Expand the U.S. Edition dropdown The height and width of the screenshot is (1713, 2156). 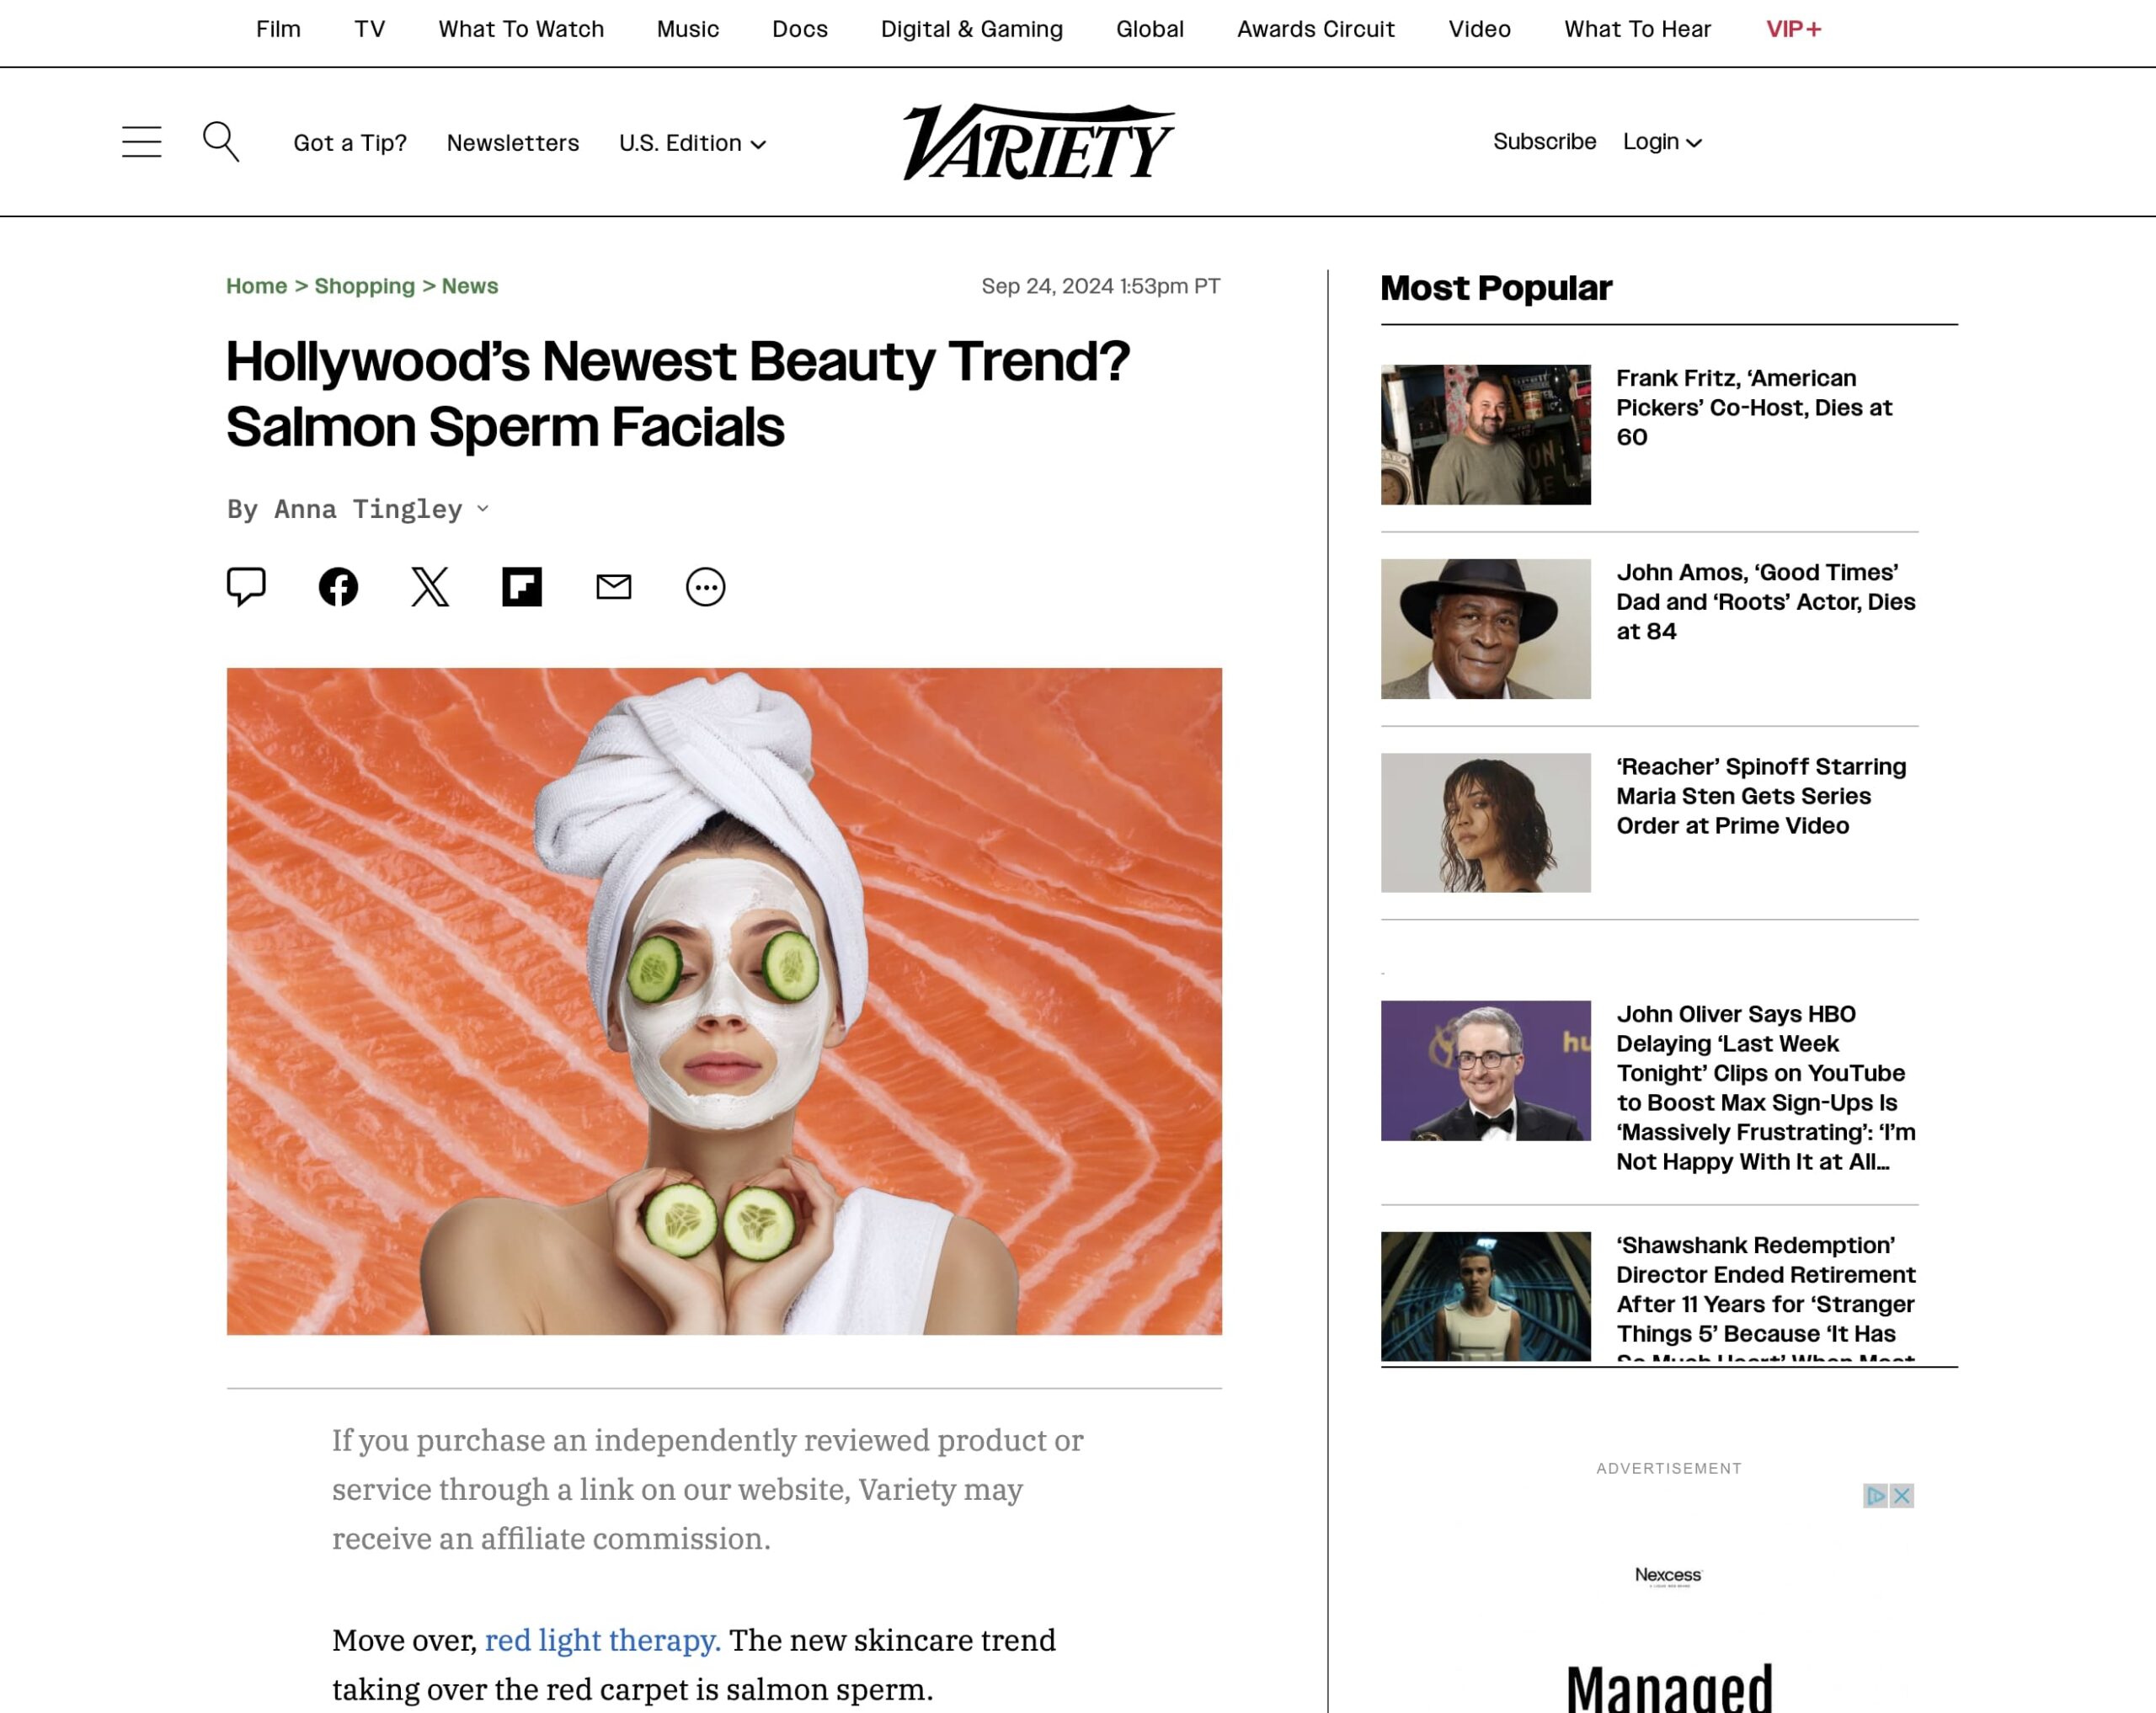pos(693,143)
